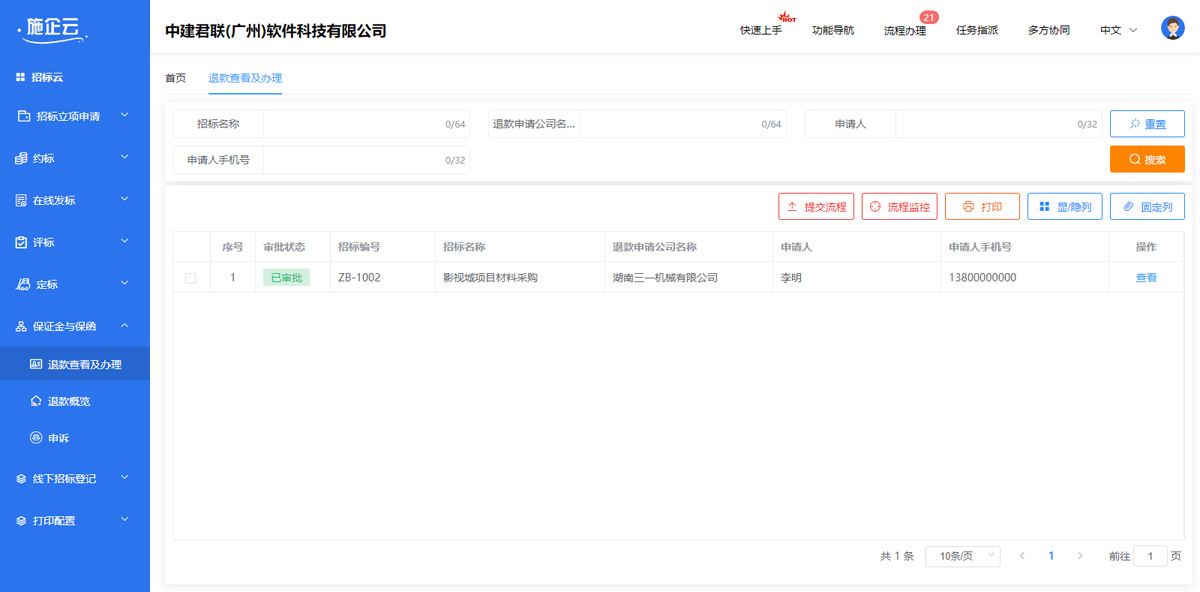Click the 定标 sidebar icon

[x=22, y=284]
